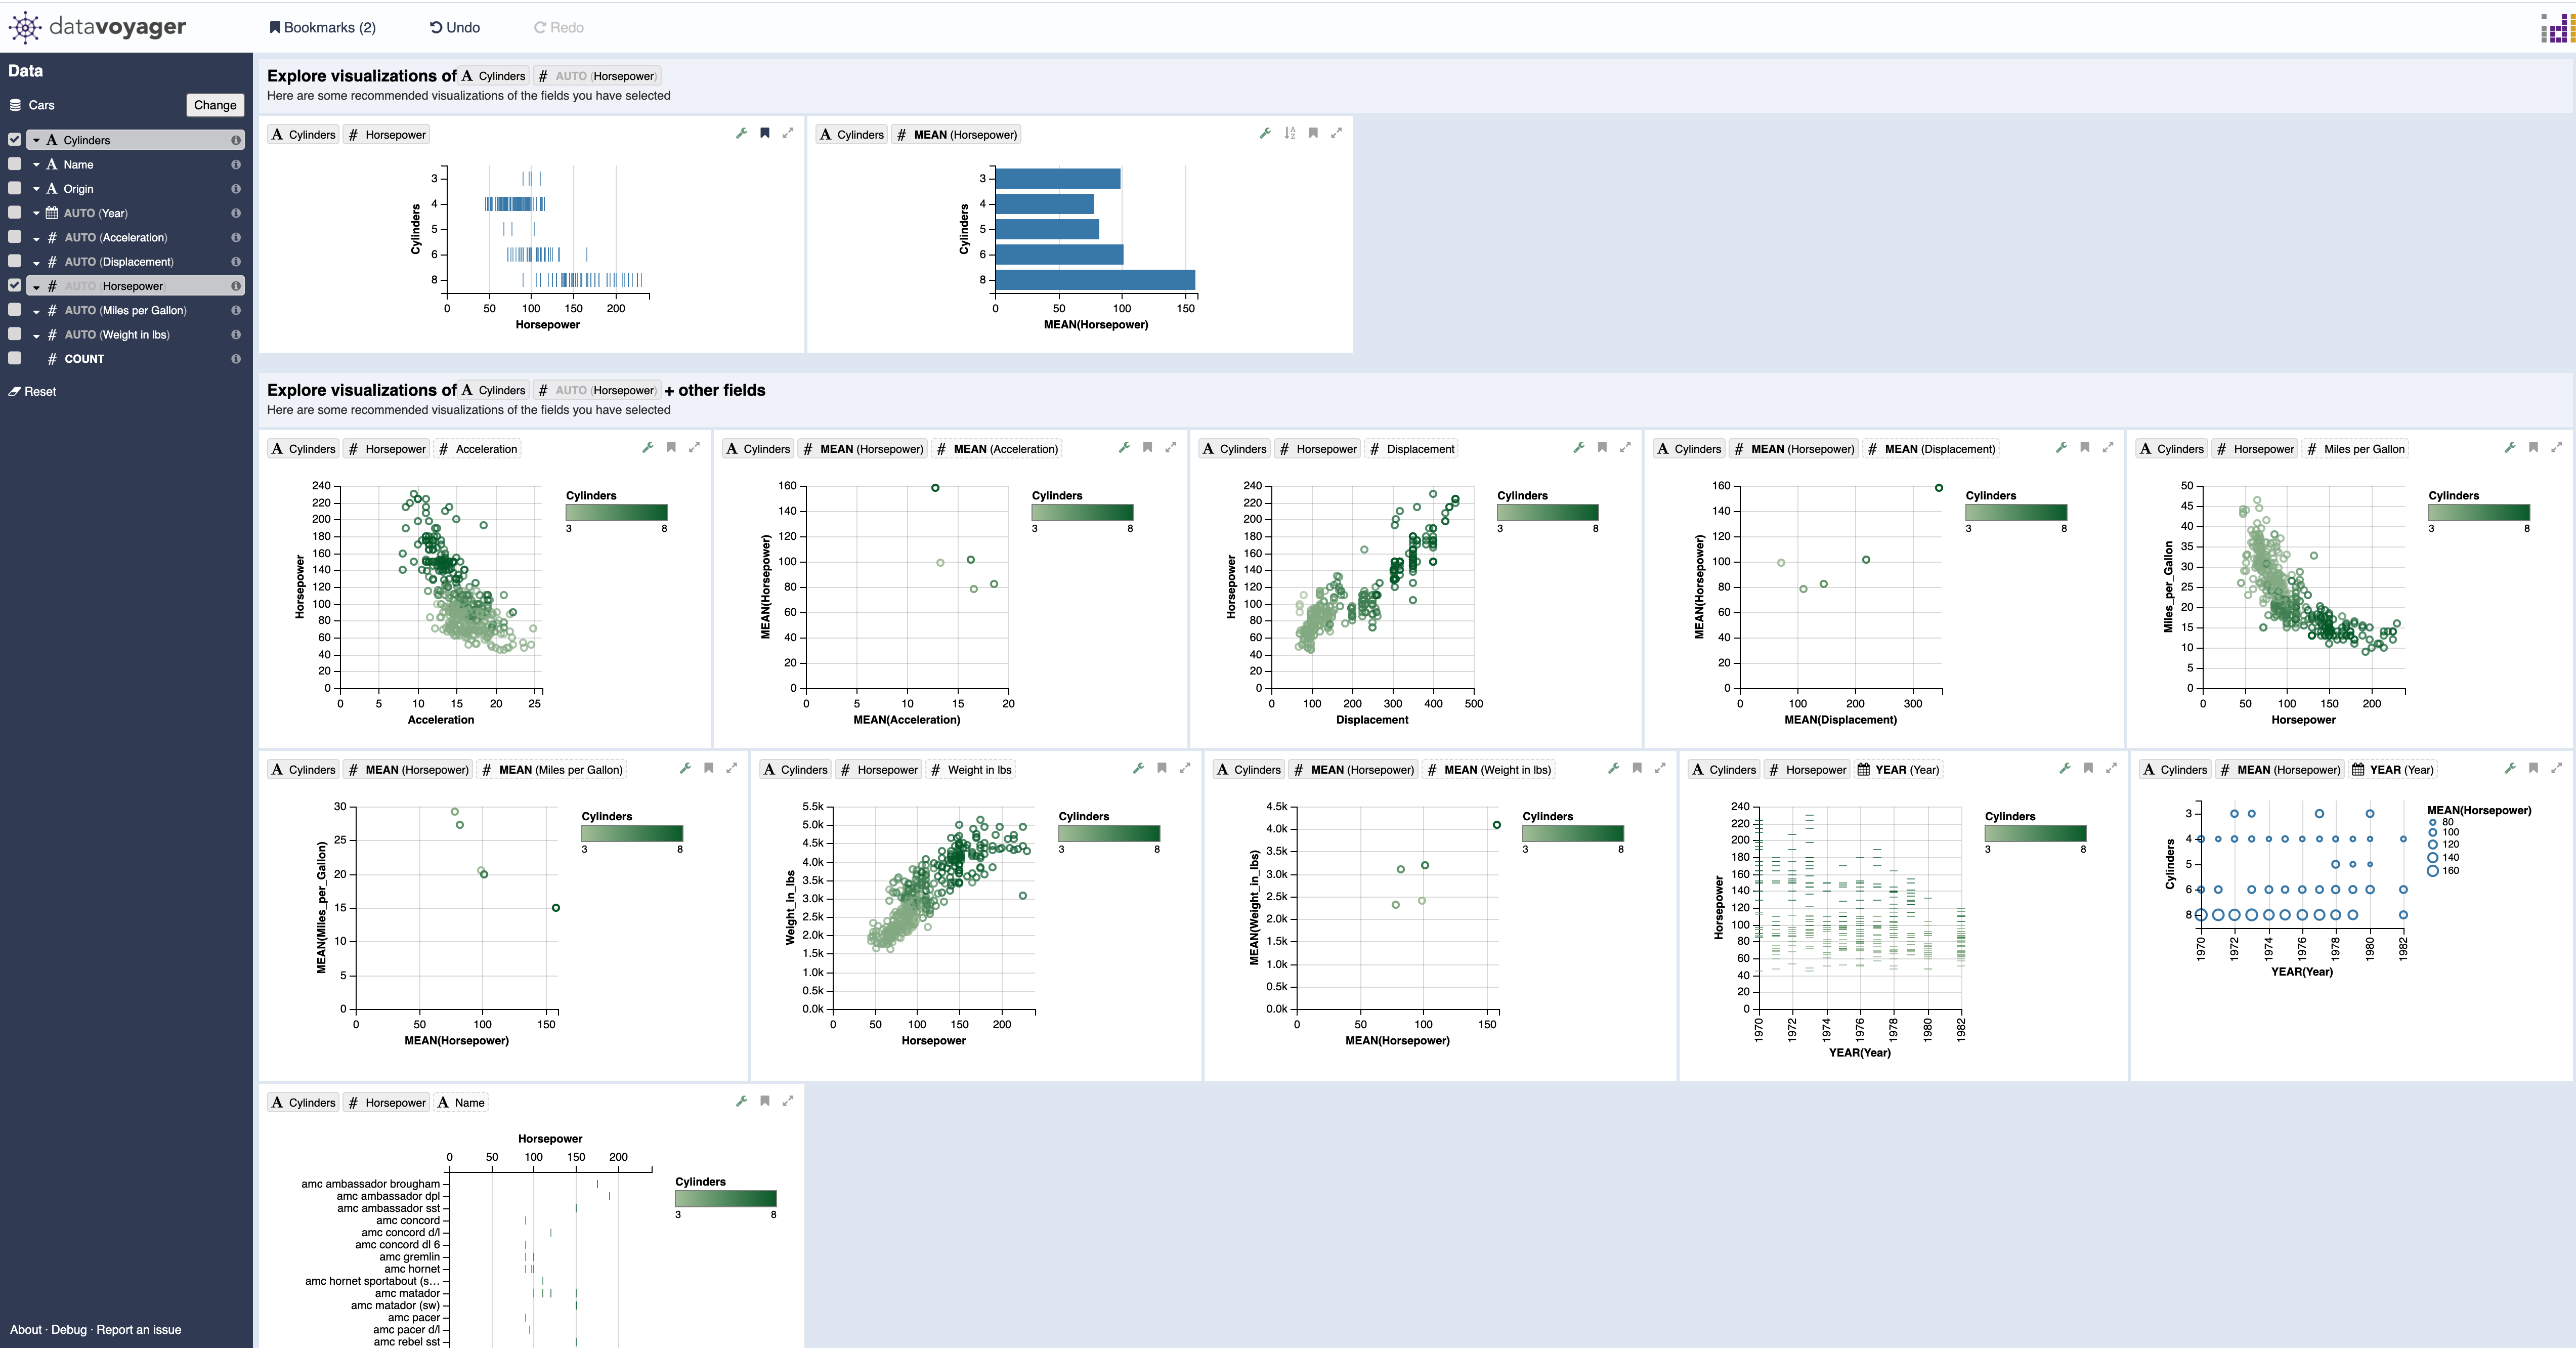Click the Change dataset button
This screenshot has height=1348, width=2576.
coord(215,105)
